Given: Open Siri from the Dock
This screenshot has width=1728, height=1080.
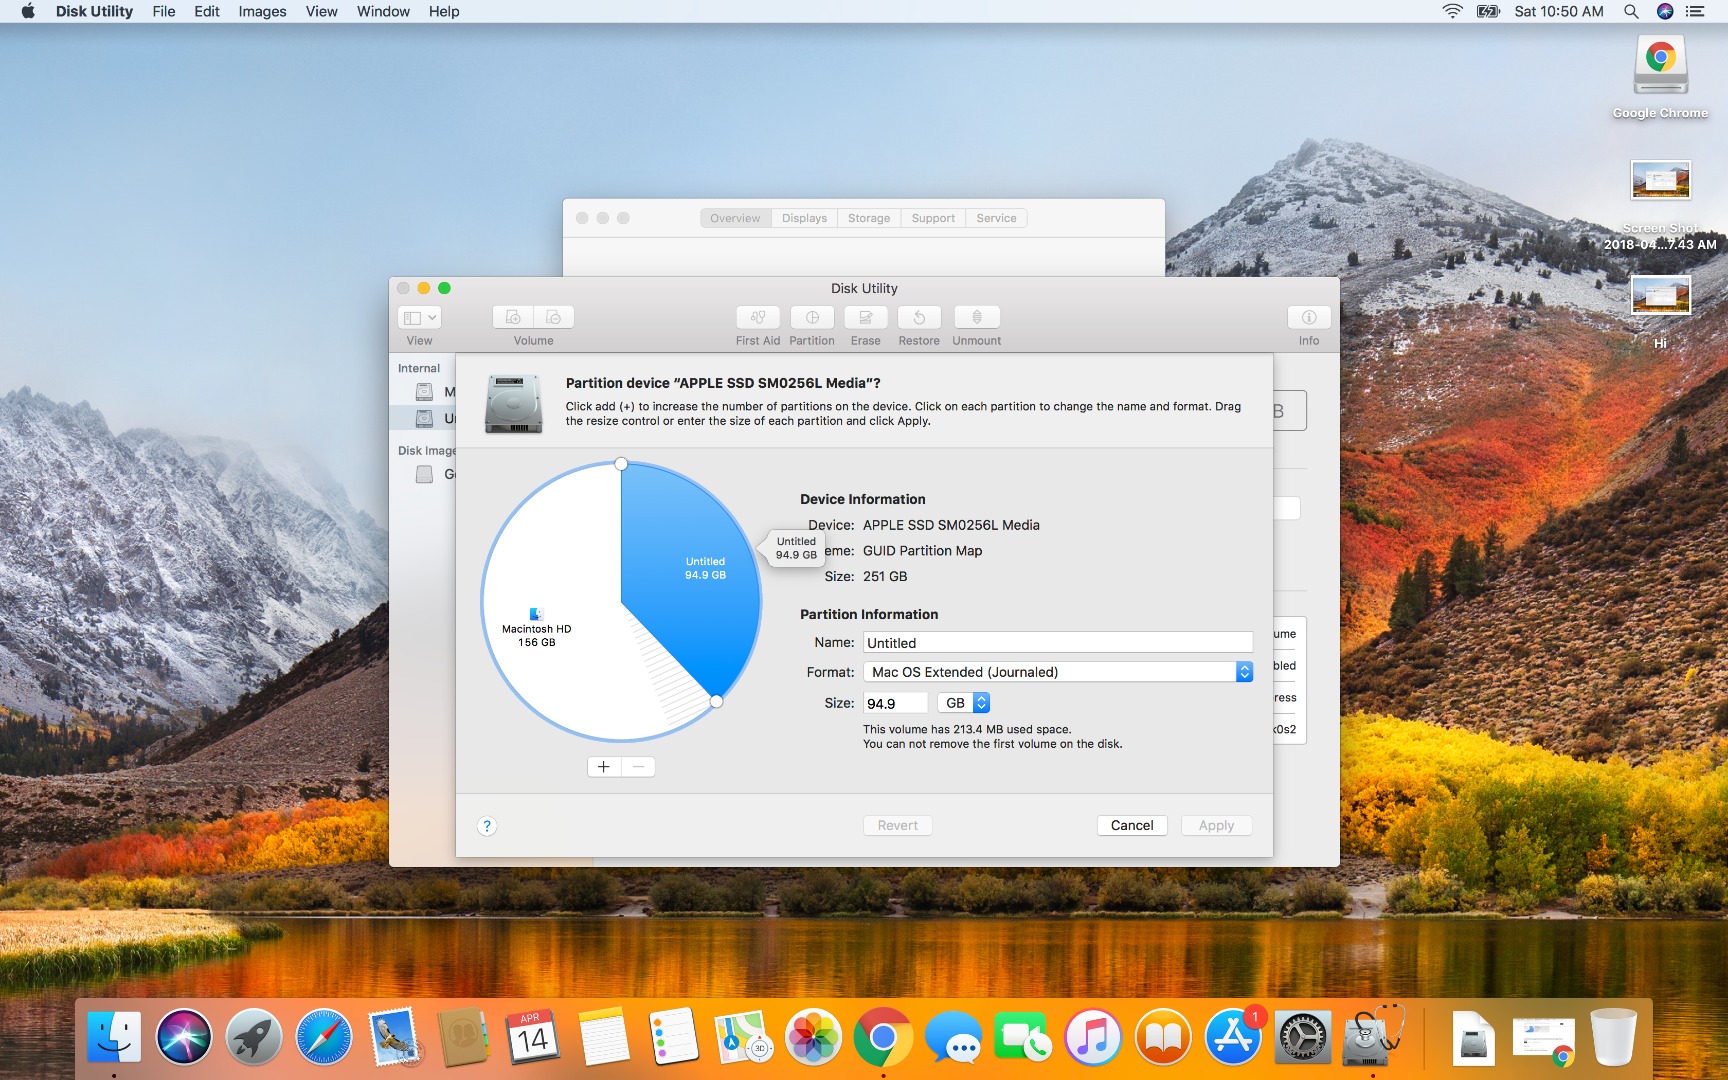Looking at the screenshot, I should pyautogui.click(x=184, y=1036).
